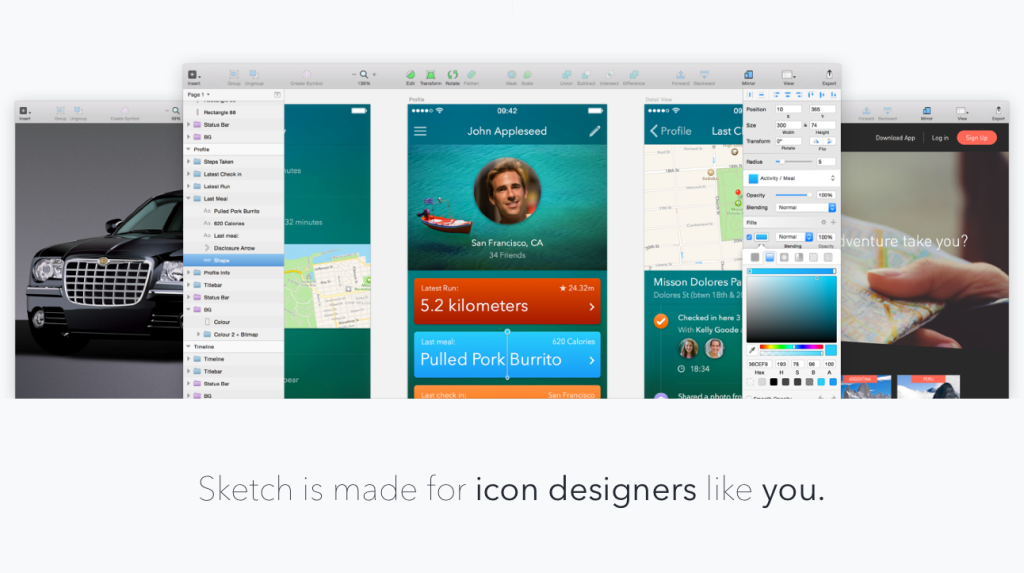Click the black preset color swatch
Screen dimensions: 1024x573
point(773,382)
